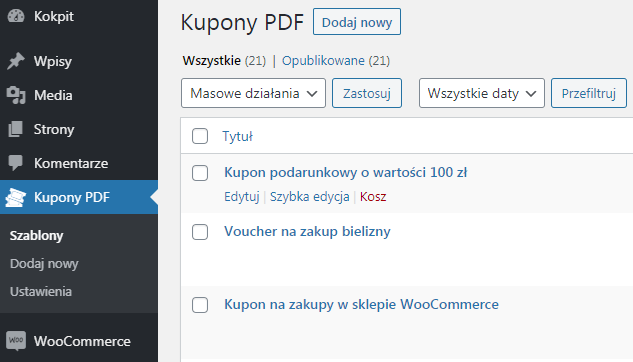Click the Kokpit dashboard gauge icon

point(16,16)
